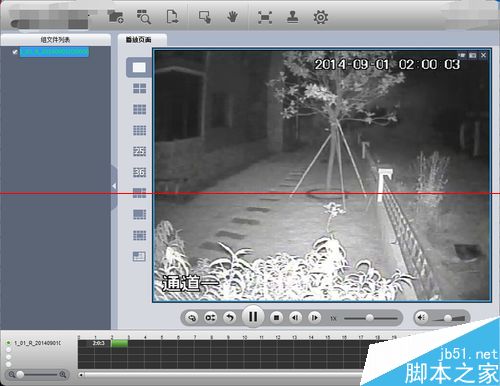This screenshot has height=386, width=500.
Task: Mute audio with speaker icon
Action: pyautogui.click(x=422, y=317)
